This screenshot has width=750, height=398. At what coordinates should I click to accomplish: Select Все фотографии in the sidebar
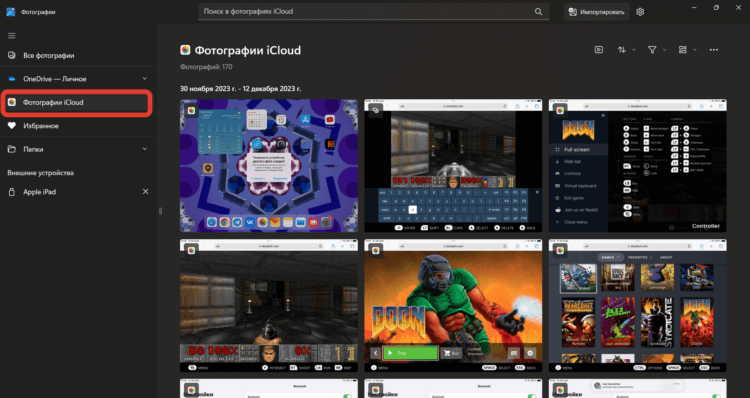click(77, 55)
